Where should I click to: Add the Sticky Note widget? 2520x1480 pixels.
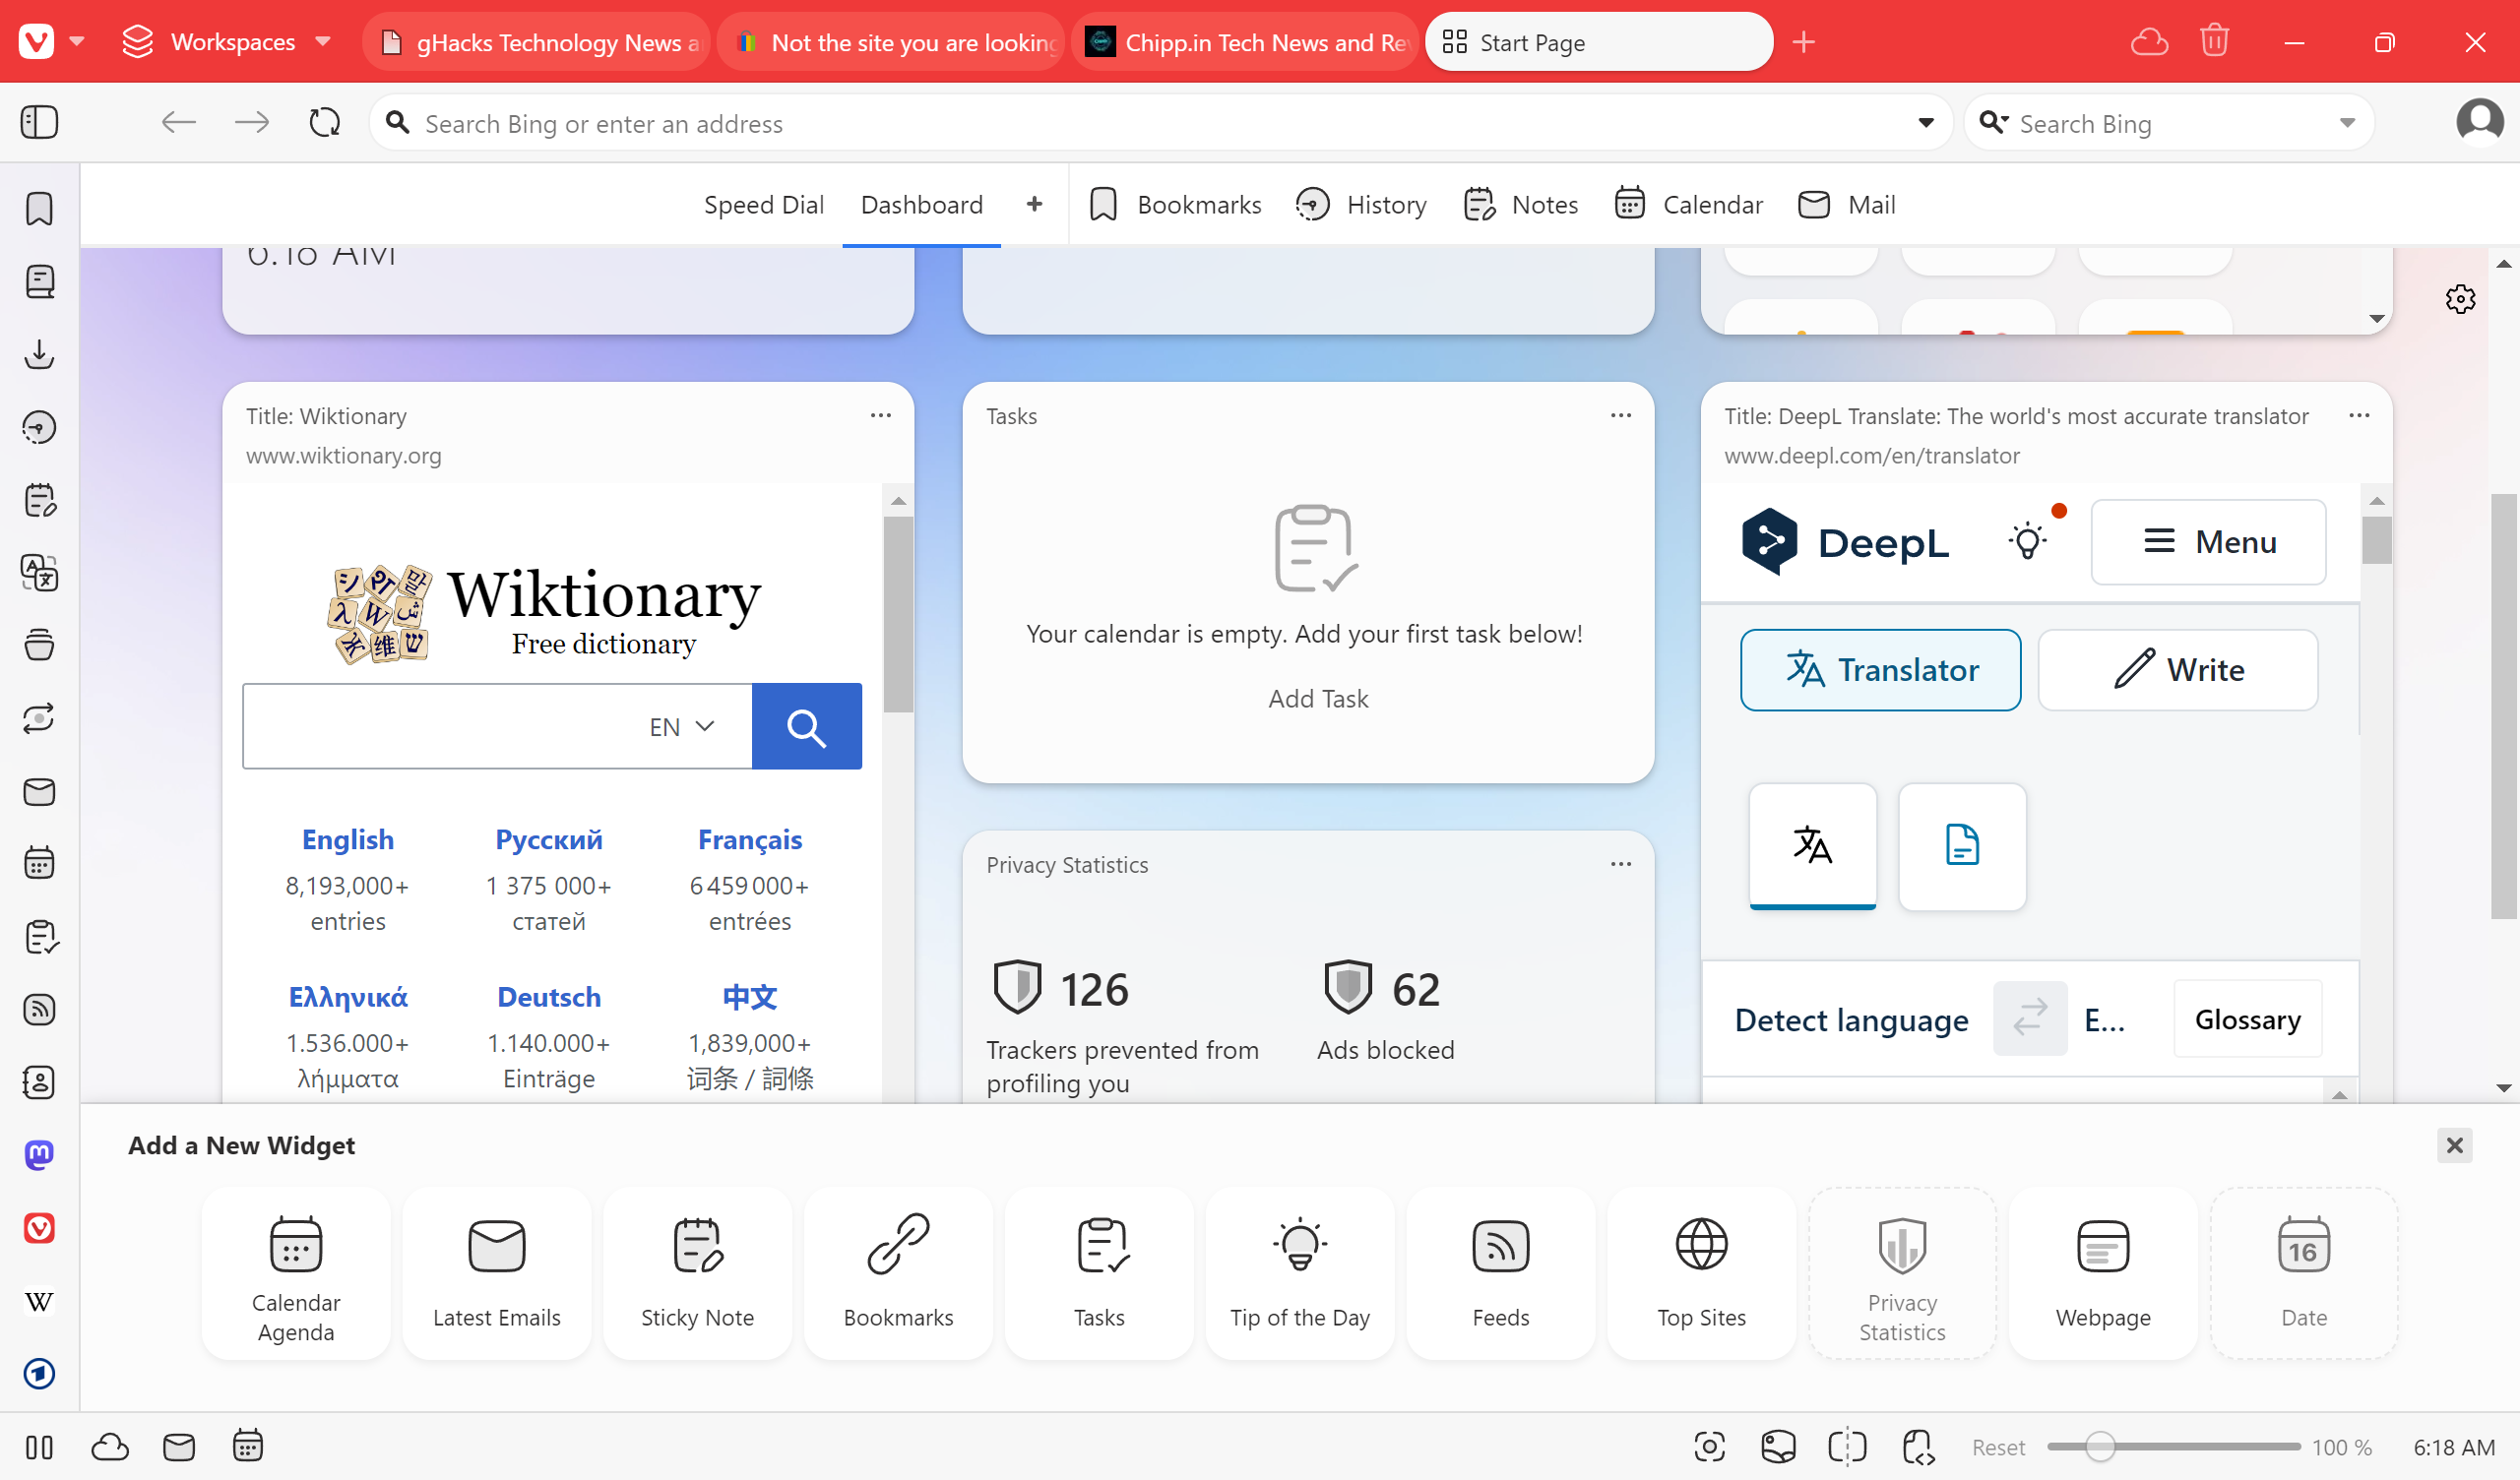[x=697, y=1273]
